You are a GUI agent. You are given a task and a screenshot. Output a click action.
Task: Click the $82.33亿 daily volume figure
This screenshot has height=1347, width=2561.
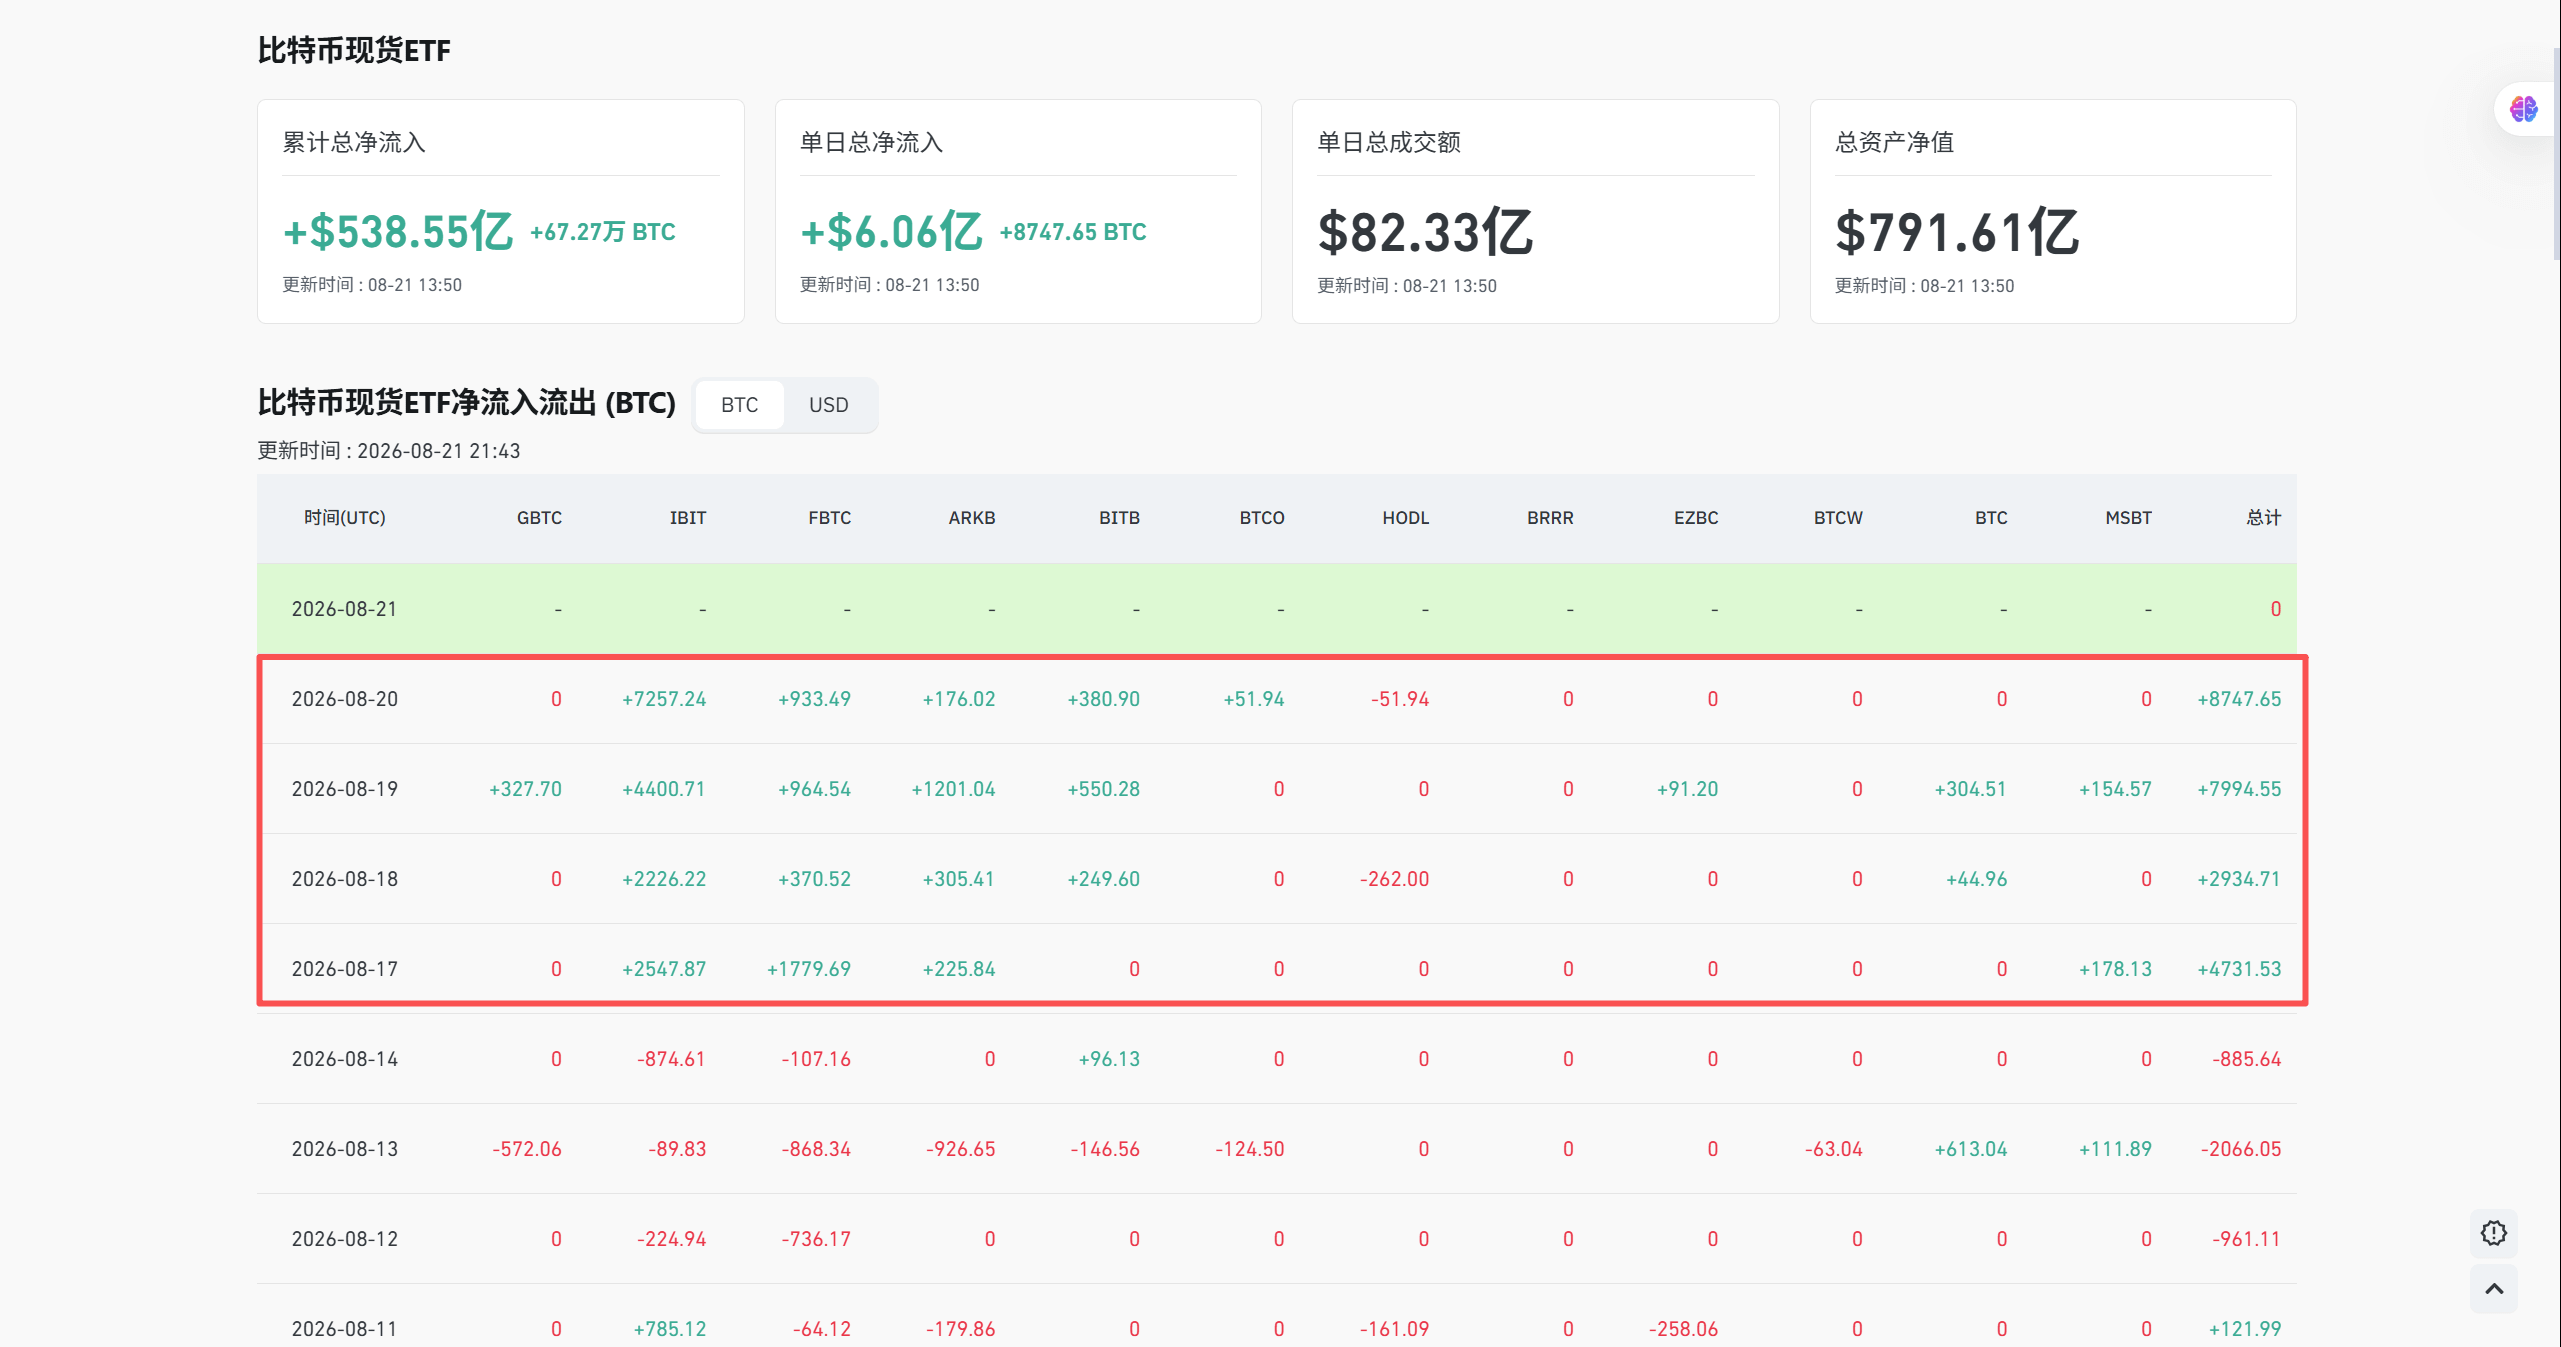tap(1425, 232)
